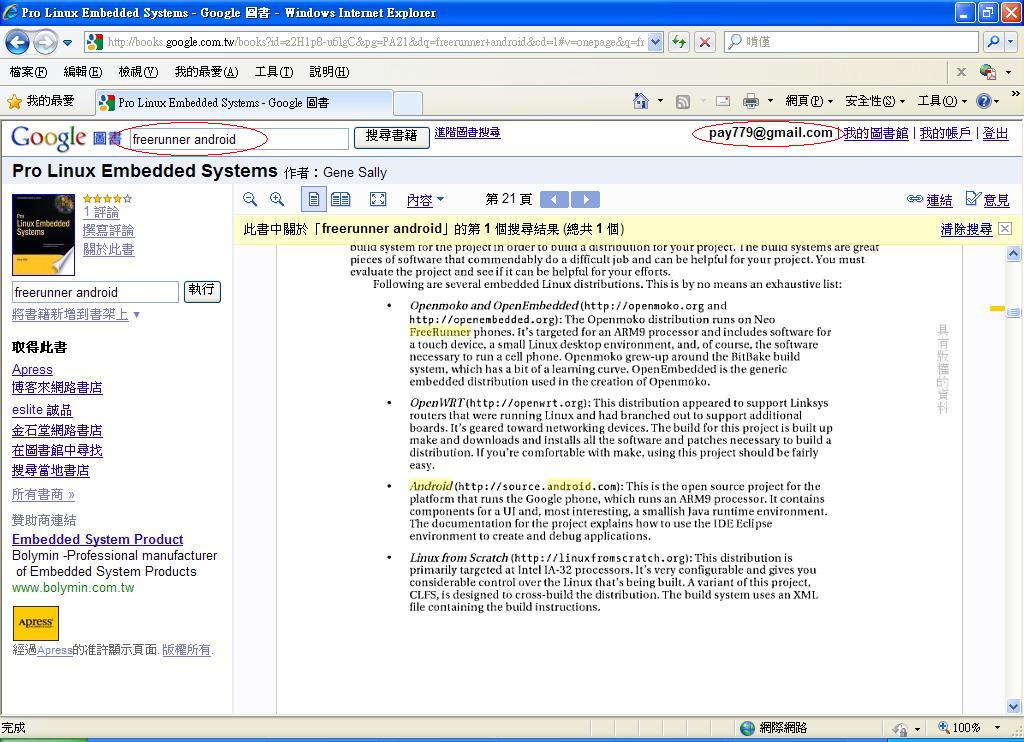The width and height of the screenshot is (1024, 742).
Task: Zoom out of the book page
Action: 250,199
